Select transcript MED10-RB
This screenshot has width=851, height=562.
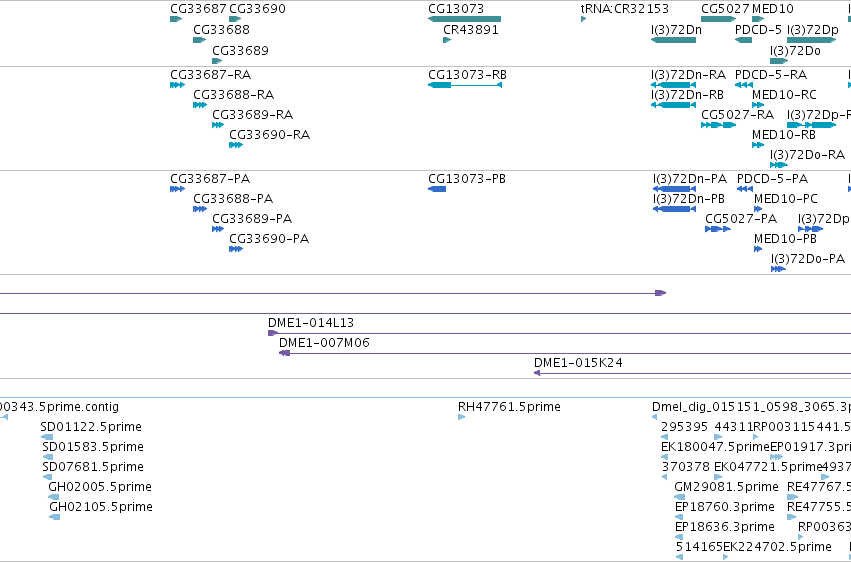tap(758, 145)
